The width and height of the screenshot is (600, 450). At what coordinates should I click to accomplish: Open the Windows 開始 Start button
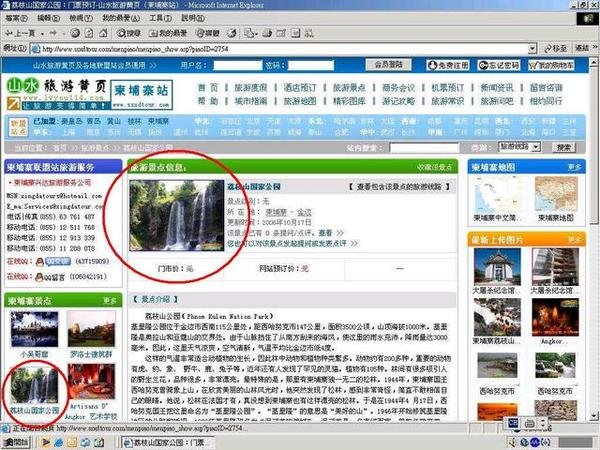16,442
